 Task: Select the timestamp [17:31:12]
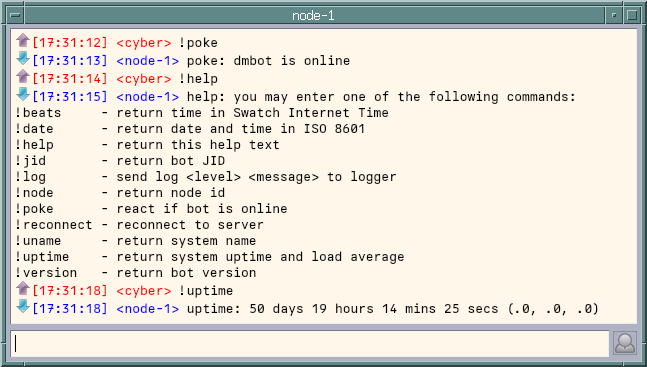(x=70, y=43)
